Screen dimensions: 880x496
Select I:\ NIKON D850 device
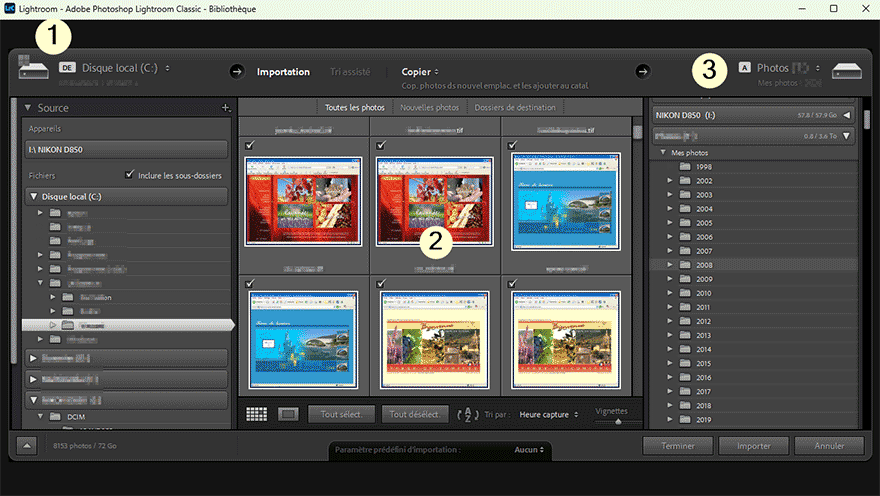[126, 150]
